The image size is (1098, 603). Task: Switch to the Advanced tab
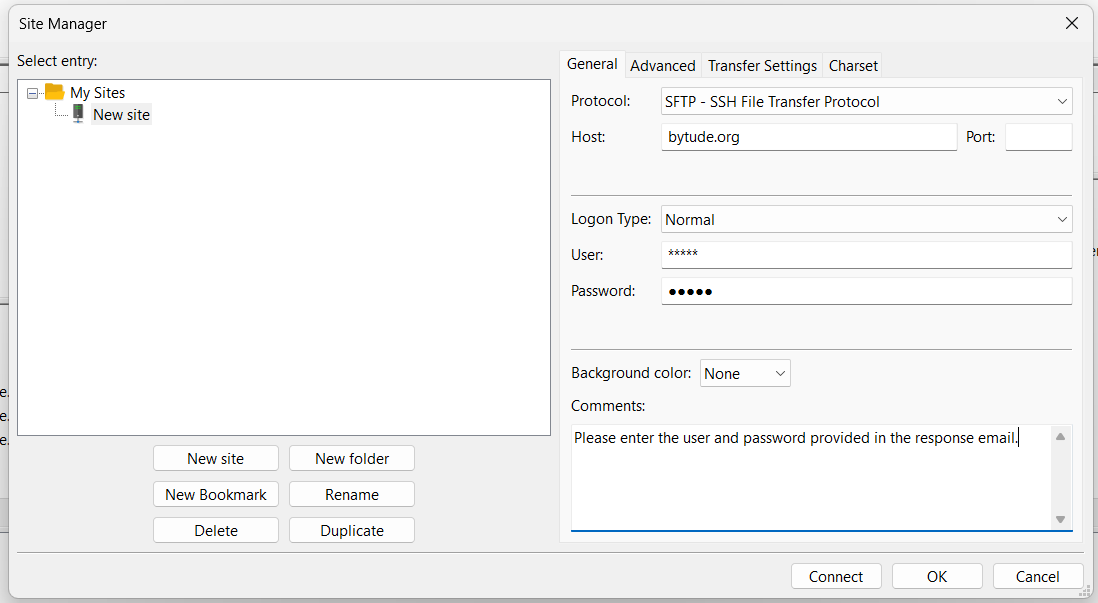point(662,65)
